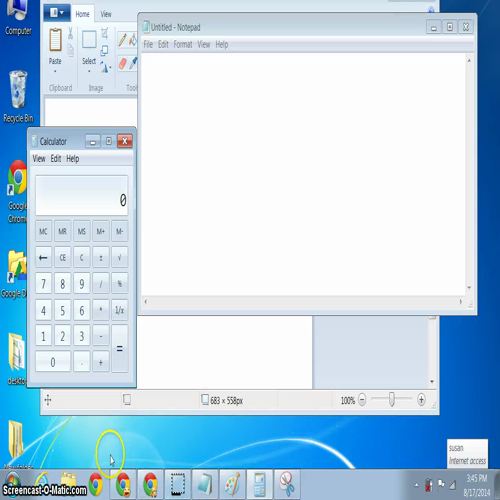Open the View menu in Calculator

tap(39, 159)
